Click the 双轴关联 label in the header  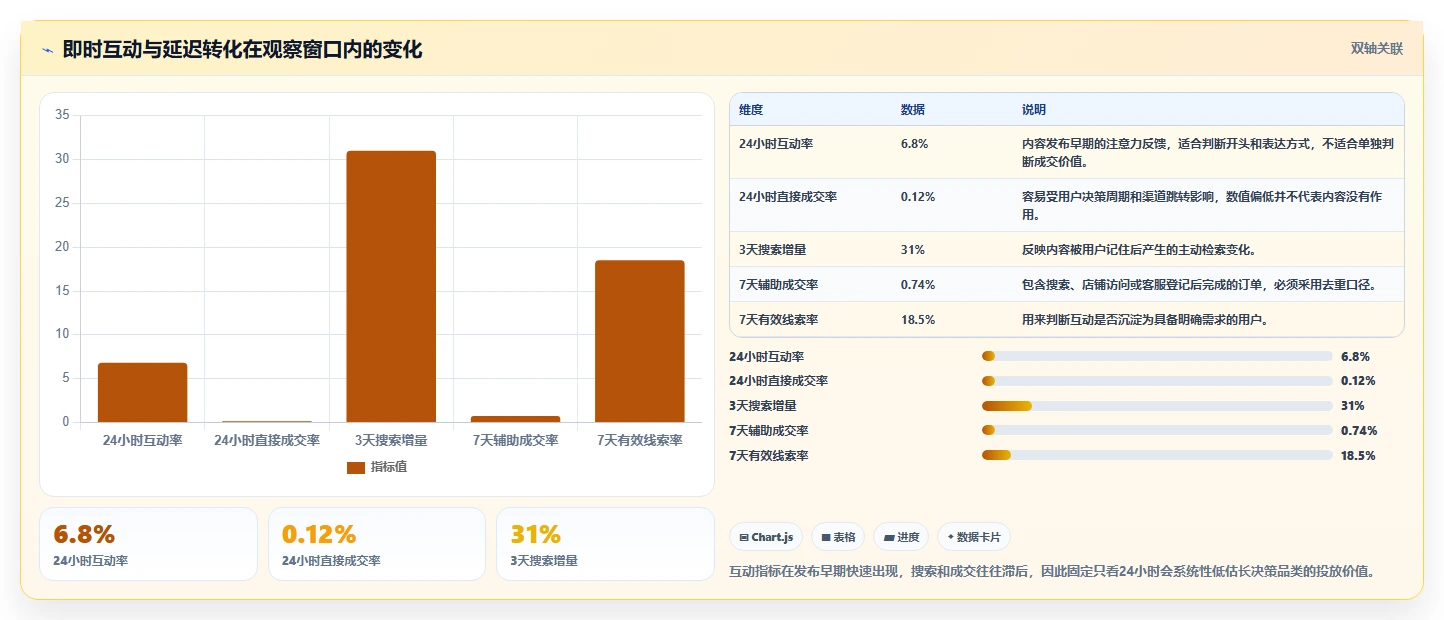(x=1377, y=48)
